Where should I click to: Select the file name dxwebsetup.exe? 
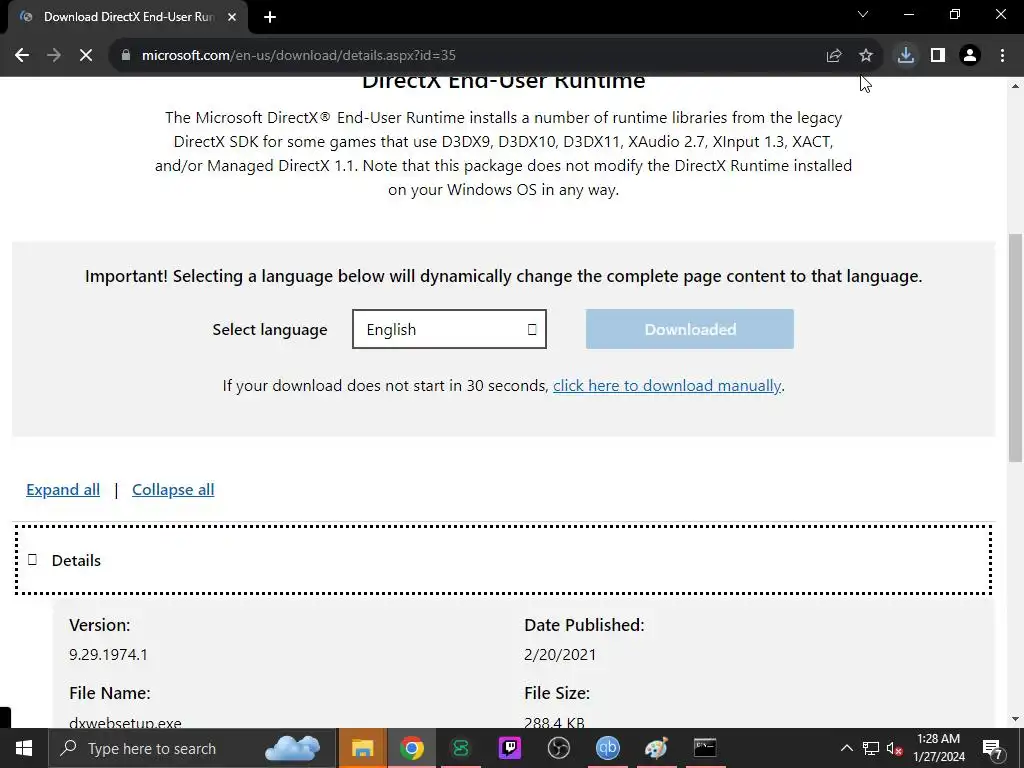coord(125,722)
